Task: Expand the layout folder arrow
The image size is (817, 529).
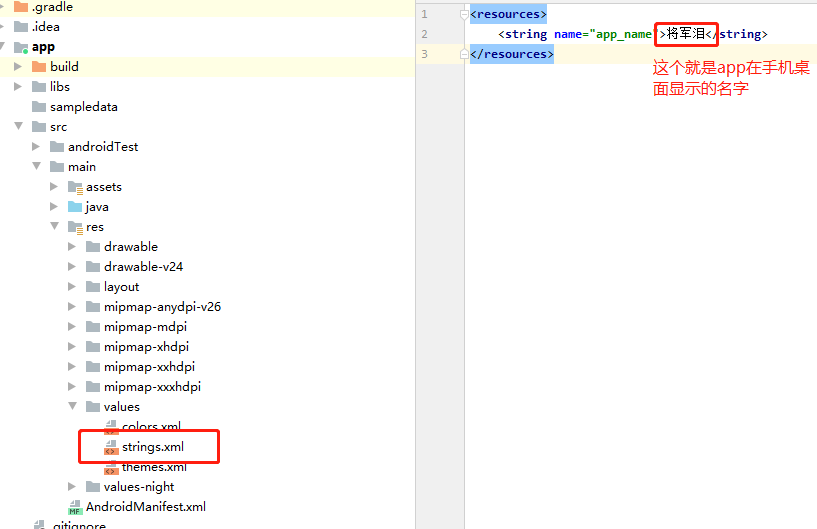Action: (72, 287)
